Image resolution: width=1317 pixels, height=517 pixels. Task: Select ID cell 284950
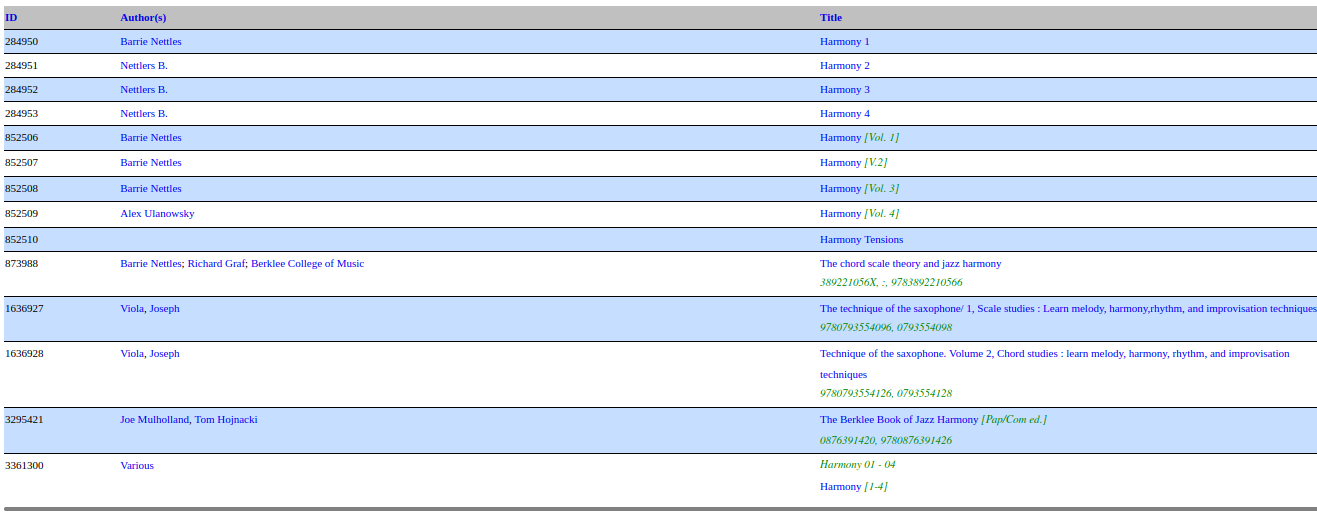(x=21, y=41)
